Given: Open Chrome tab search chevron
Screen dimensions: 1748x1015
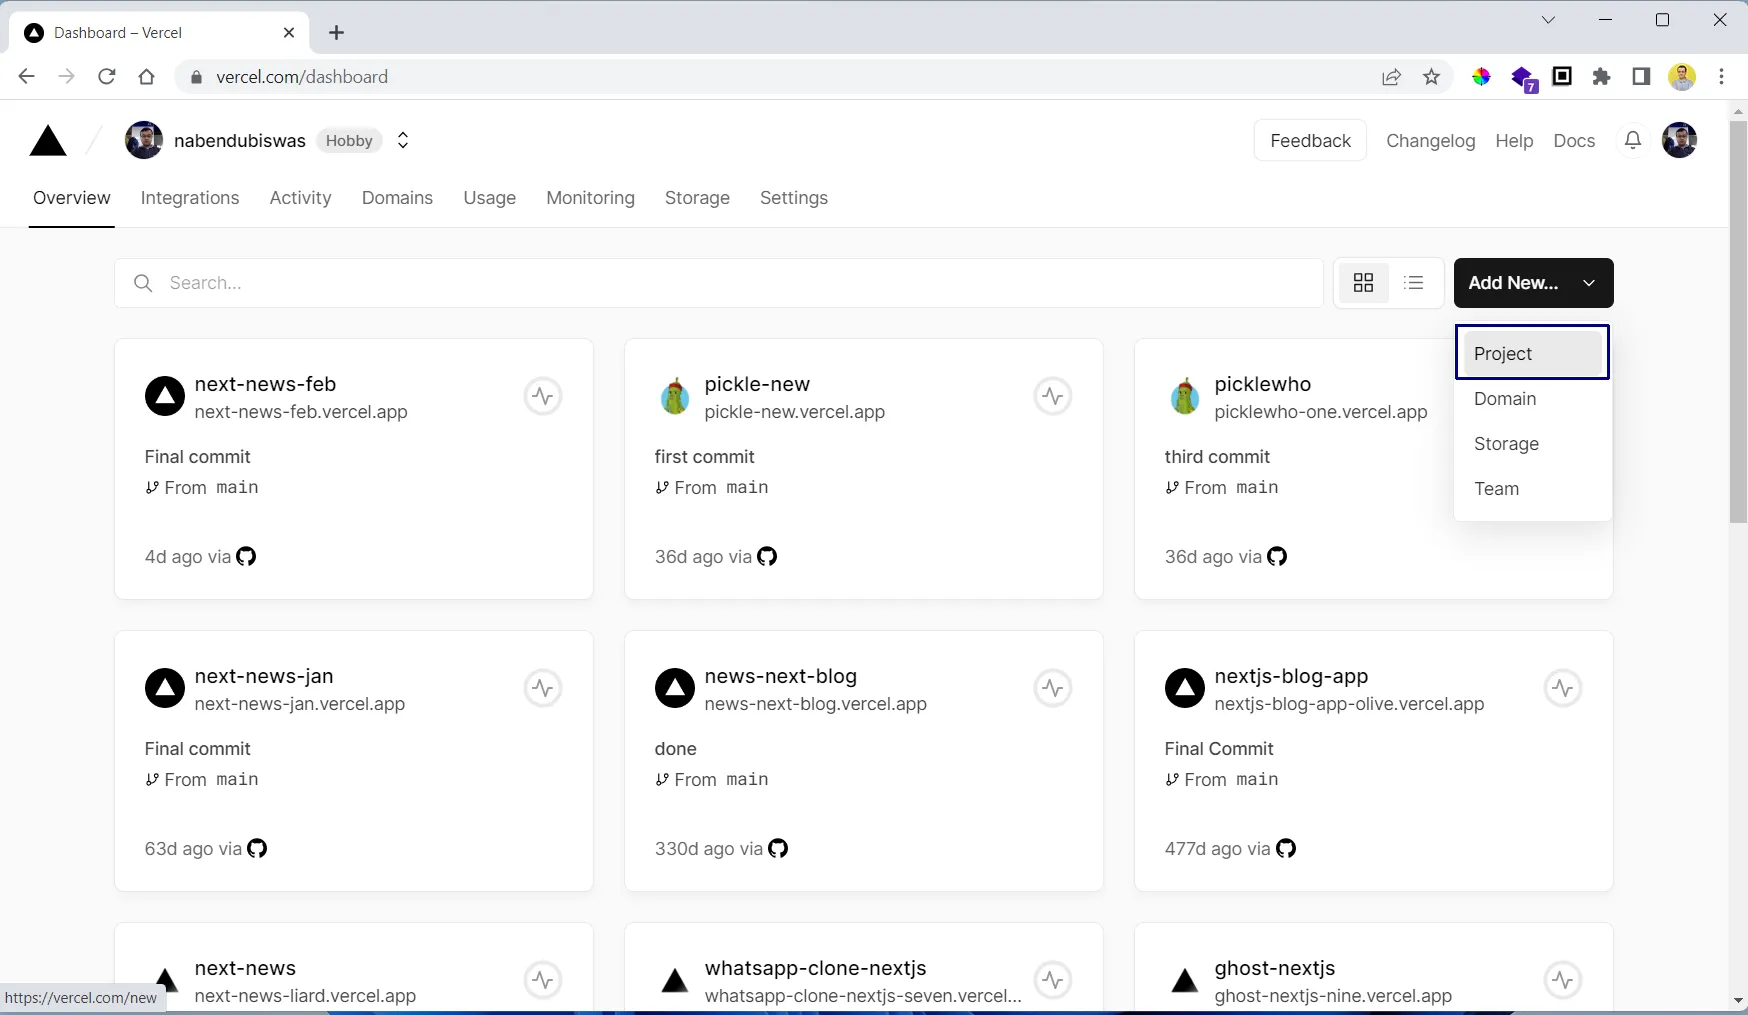Looking at the screenshot, I should [x=1548, y=20].
